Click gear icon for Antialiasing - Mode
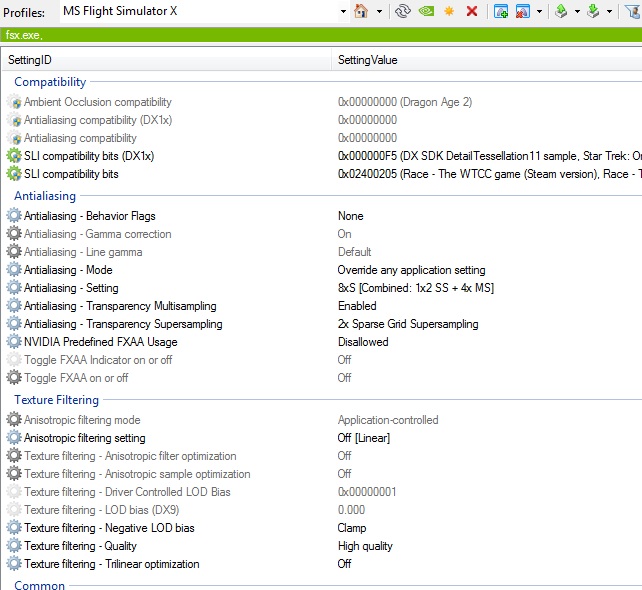 [14, 269]
